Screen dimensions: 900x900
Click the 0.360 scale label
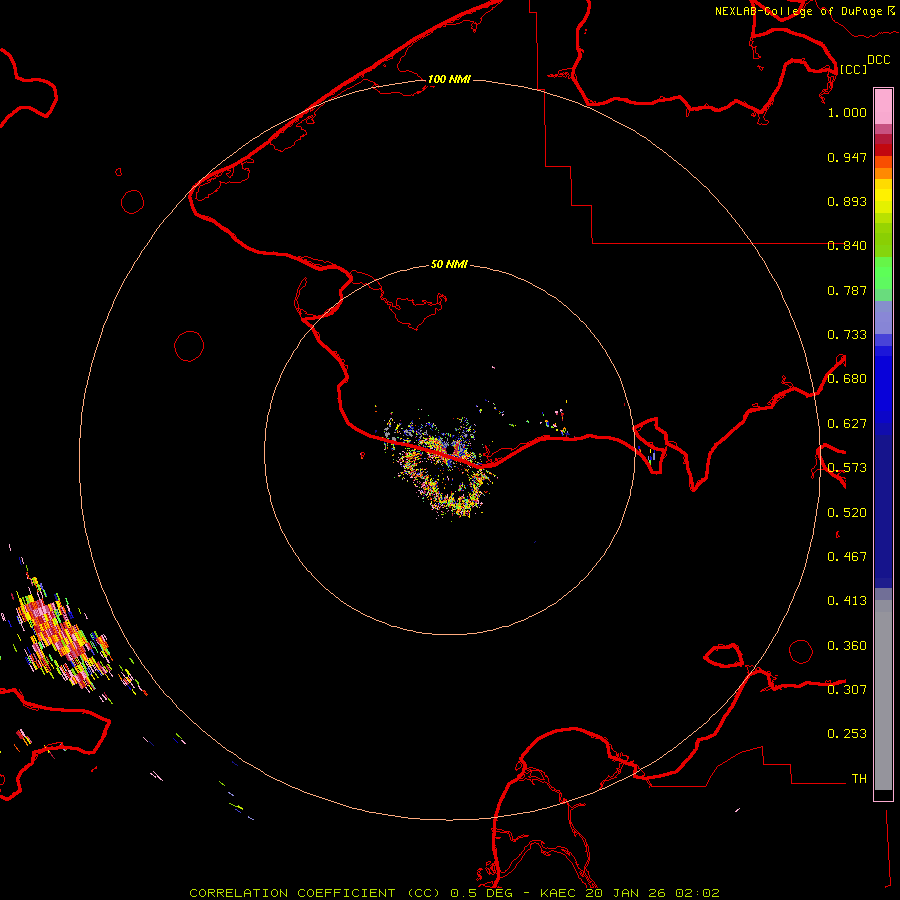pos(847,646)
